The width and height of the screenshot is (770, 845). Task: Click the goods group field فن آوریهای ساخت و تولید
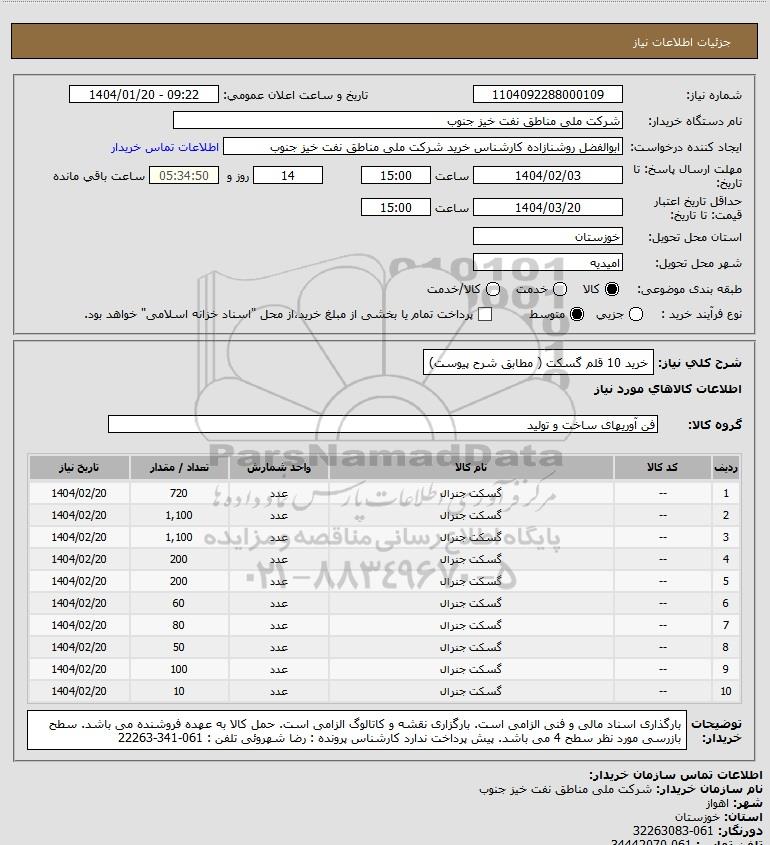click(x=383, y=425)
